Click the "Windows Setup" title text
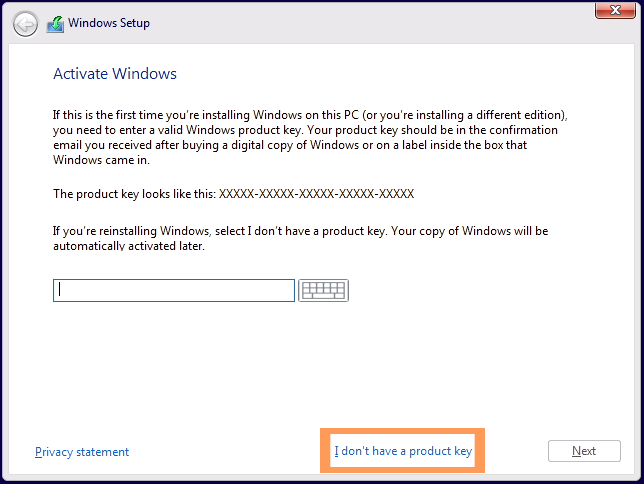The width and height of the screenshot is (644, 484). 109,23
